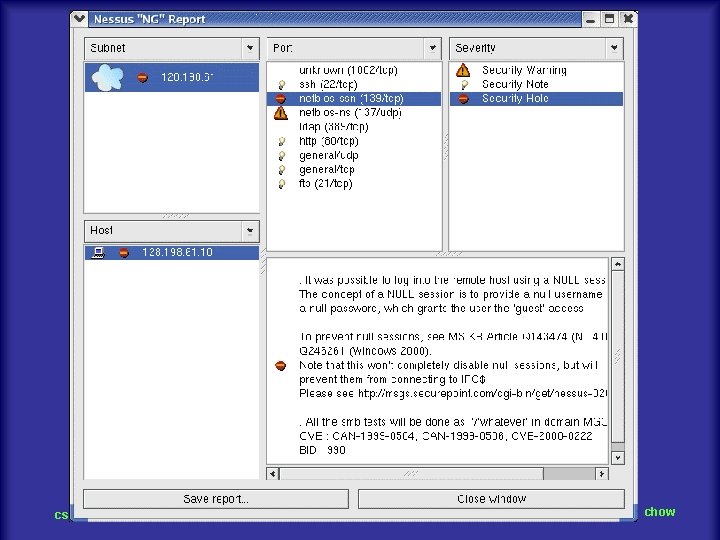Click the CVE line in report text
Screen dimensions: 720x540
coord(445,436)
